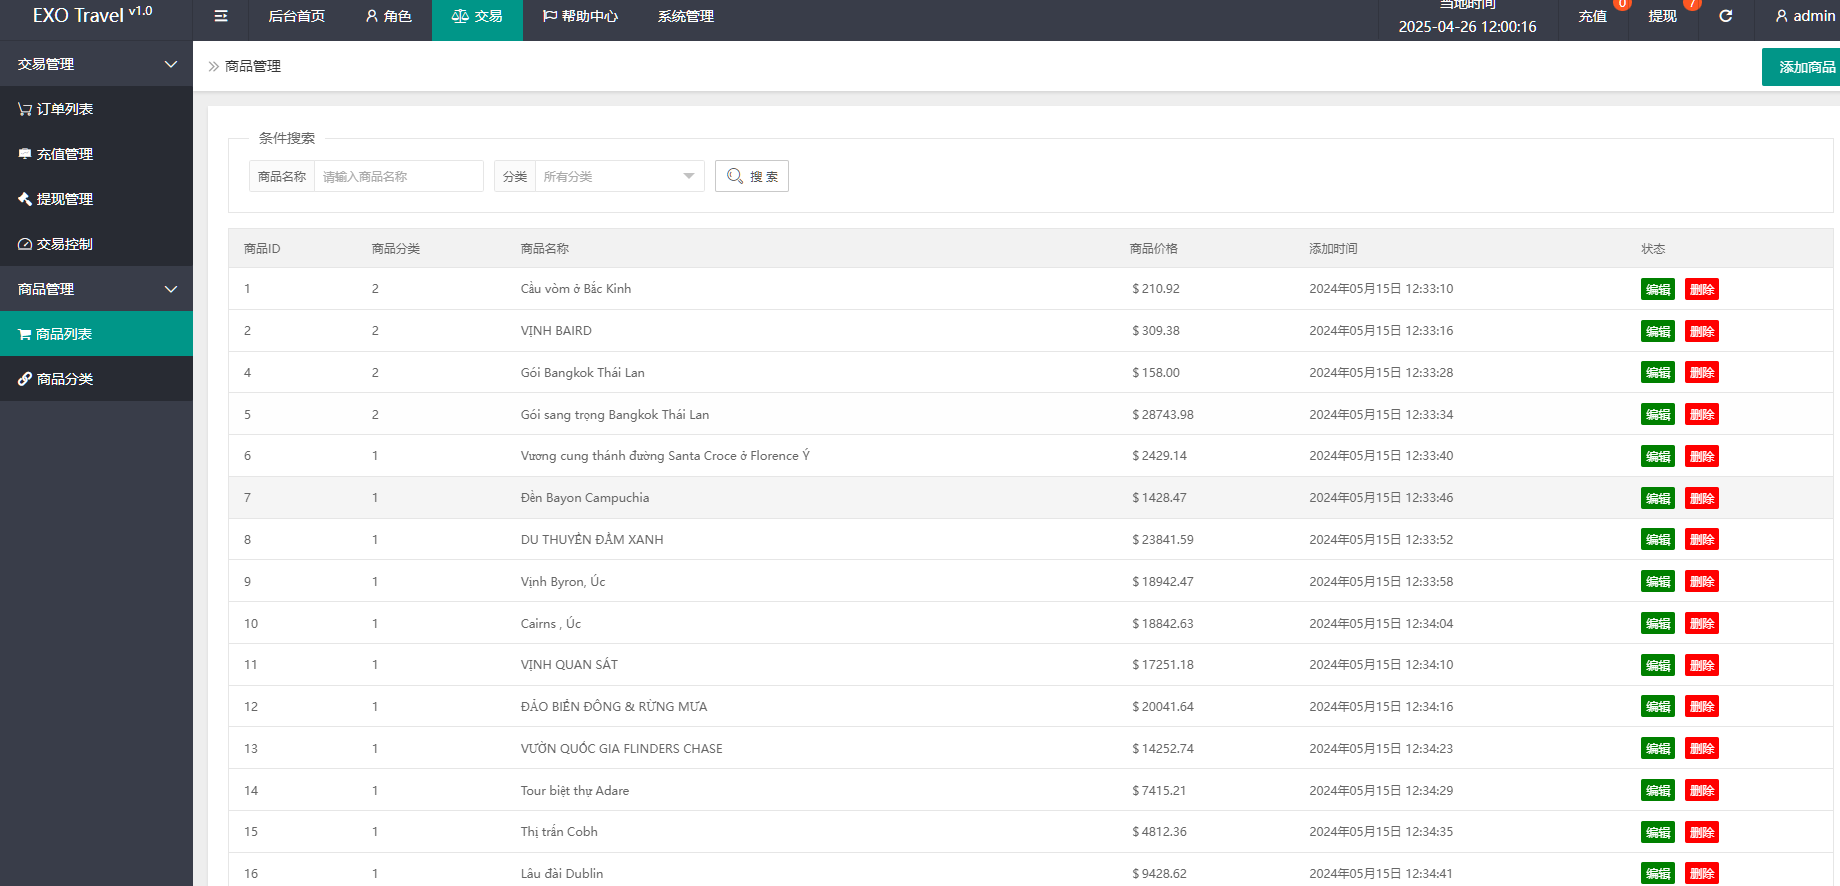This screenshot has width=1840, height=886.
Task: Edit the VỊNH BAIRD product row
Action: (x=1657, y=331)
